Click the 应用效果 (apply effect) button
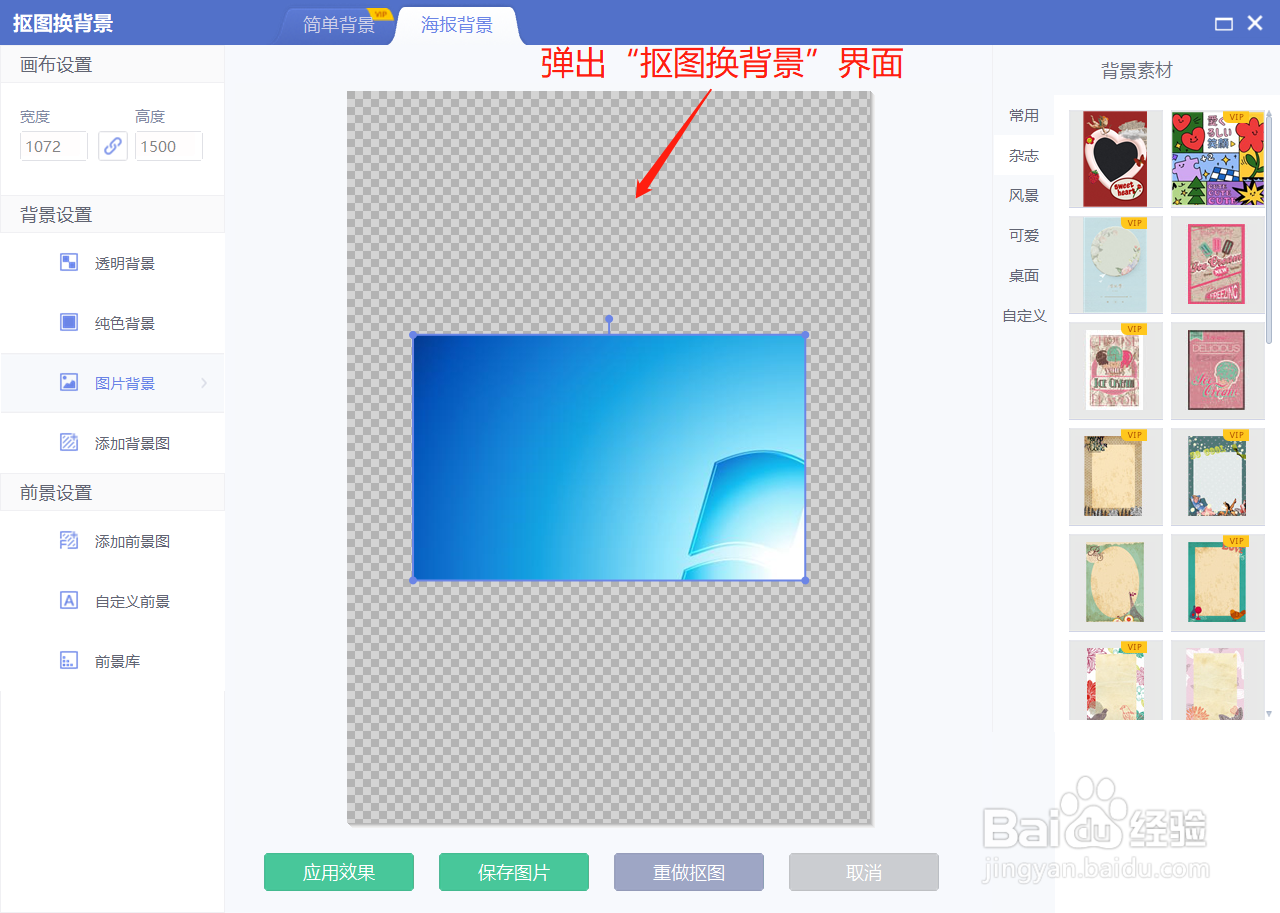The image size is (1280, 913). (x=338, y=871)
